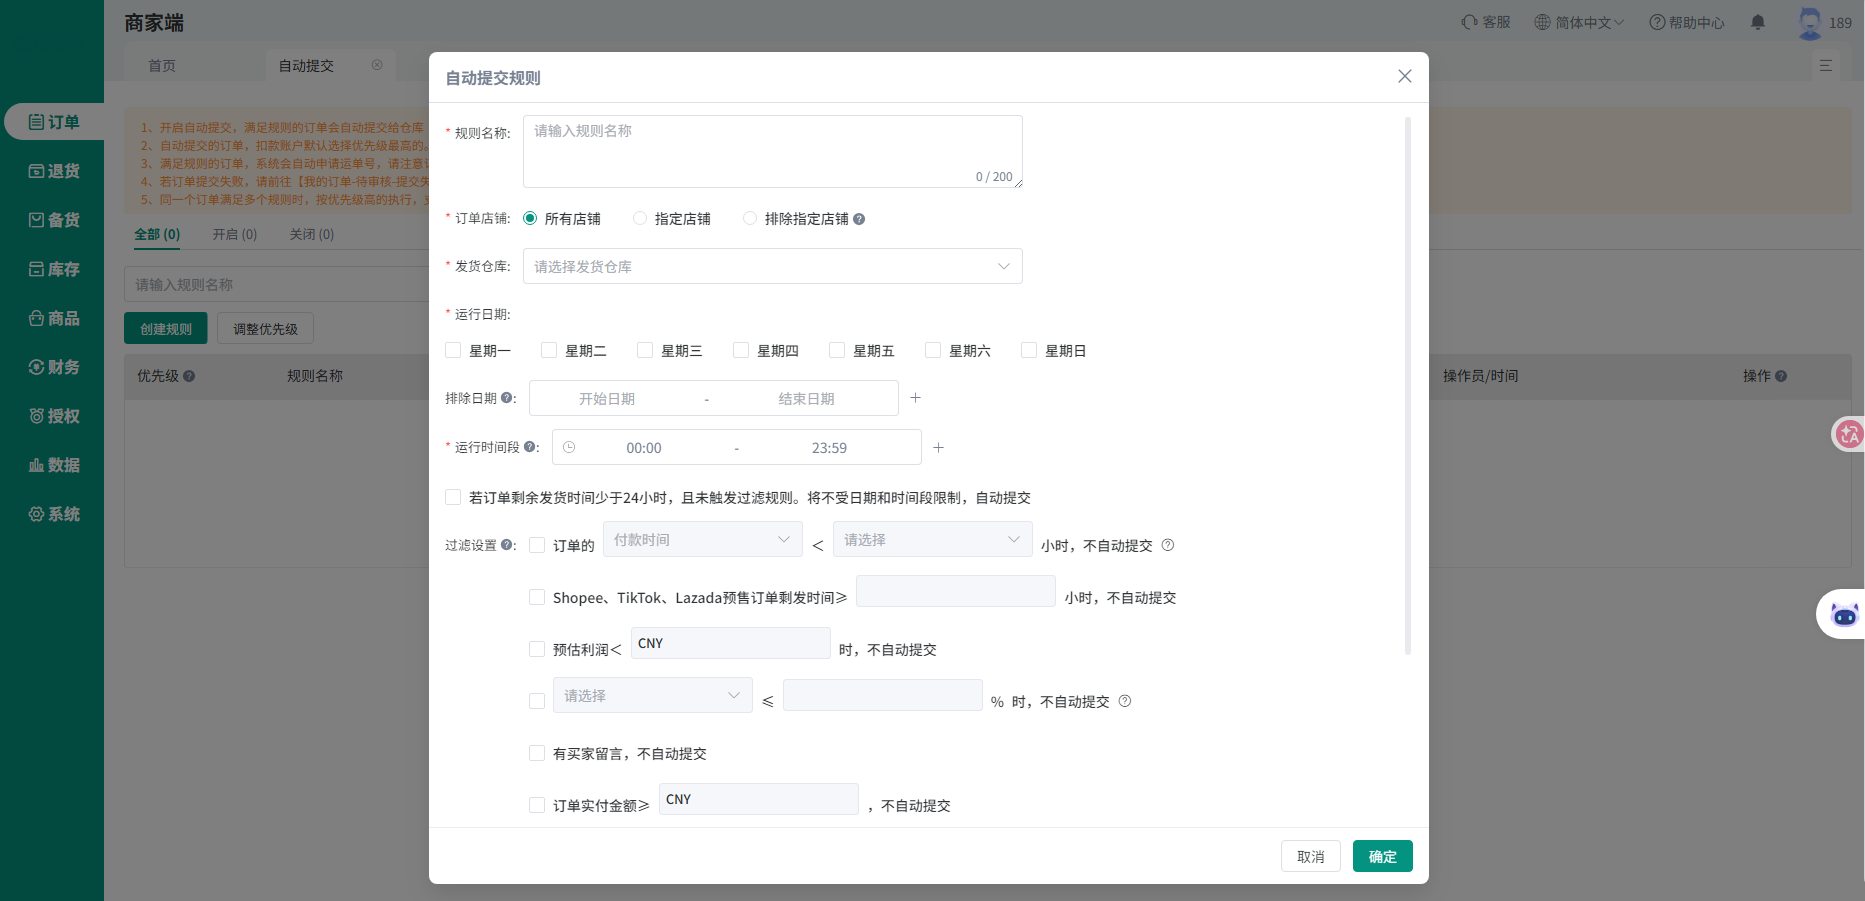Click question icon after percent filter row
Image resolution: width=1865 pixels, height=901 pixels.
click(x=1125, y=701)
